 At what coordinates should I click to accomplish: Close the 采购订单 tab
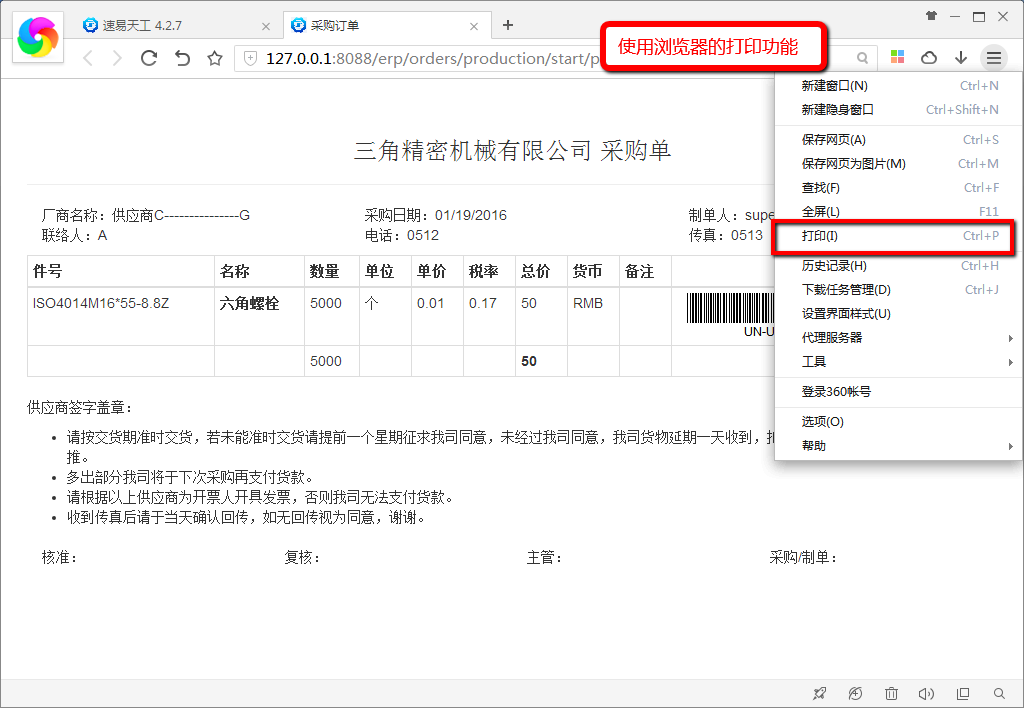(474, 26)
